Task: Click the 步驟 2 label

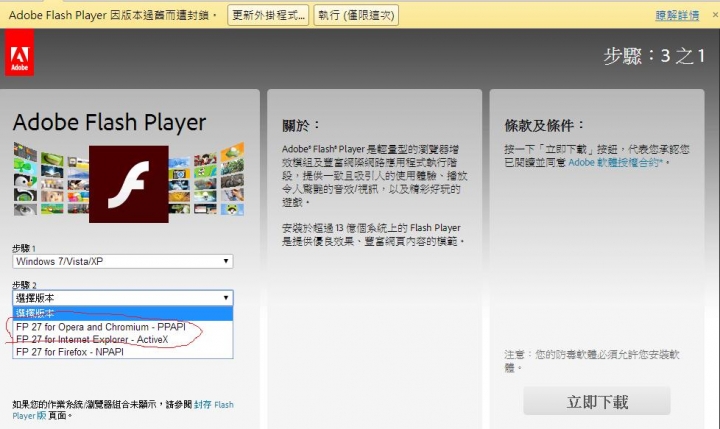Action: click(x=24, y=285)
